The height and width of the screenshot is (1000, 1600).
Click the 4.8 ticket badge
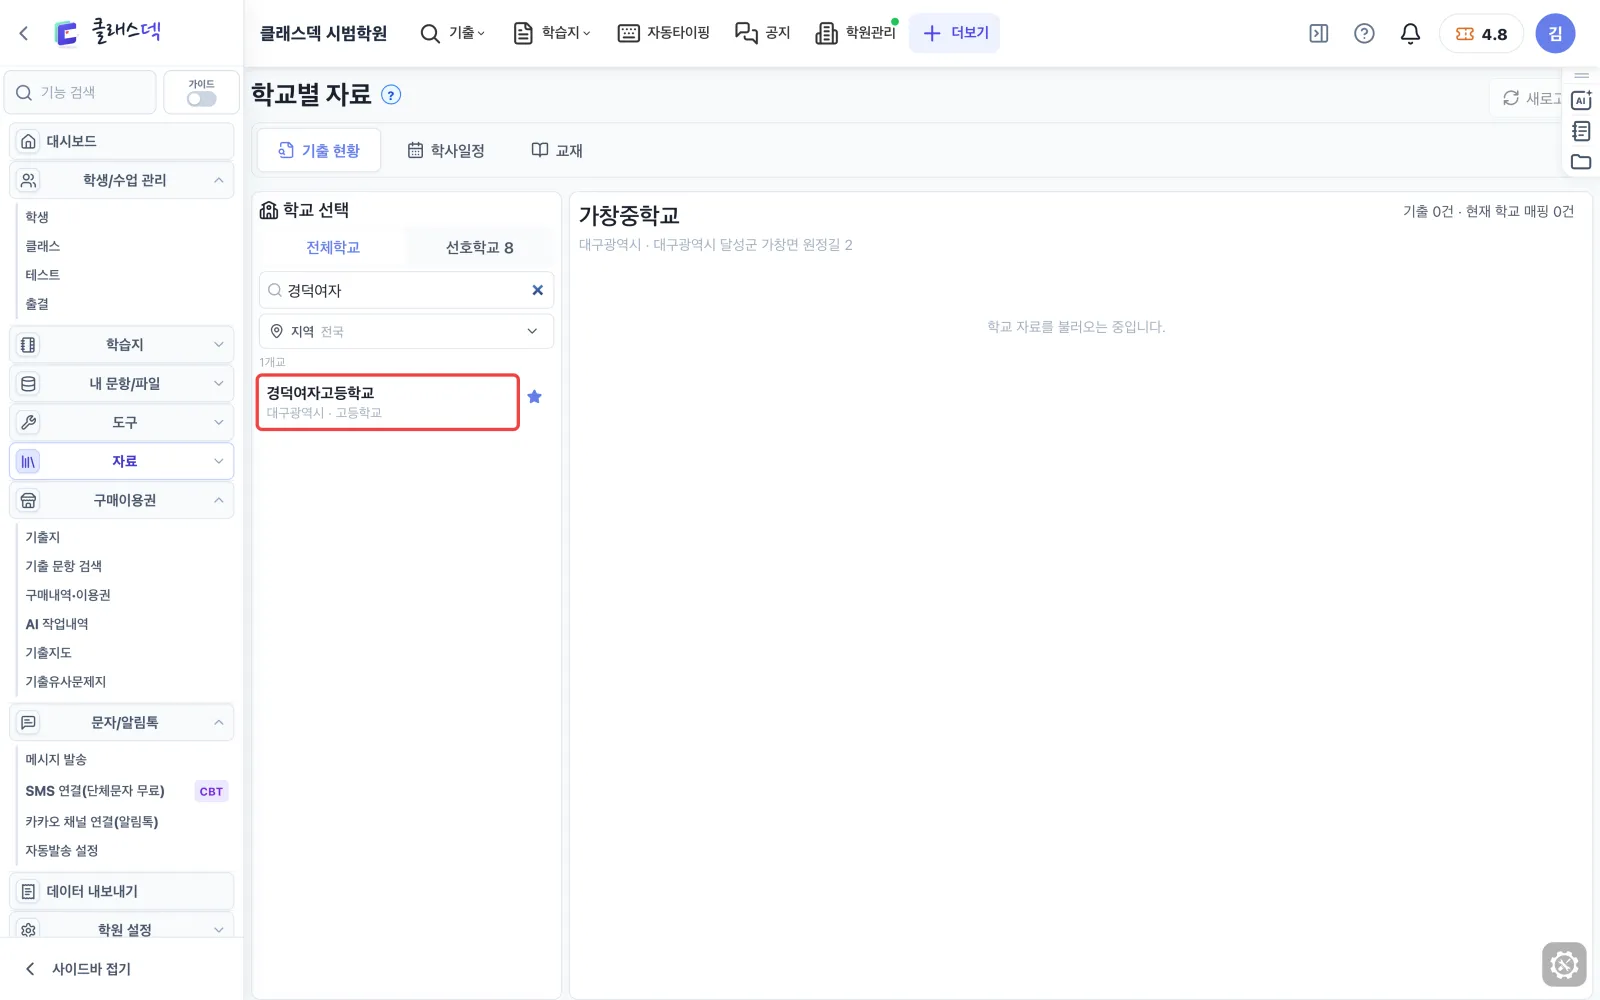pyautogui.click(x=1481, y=34)
